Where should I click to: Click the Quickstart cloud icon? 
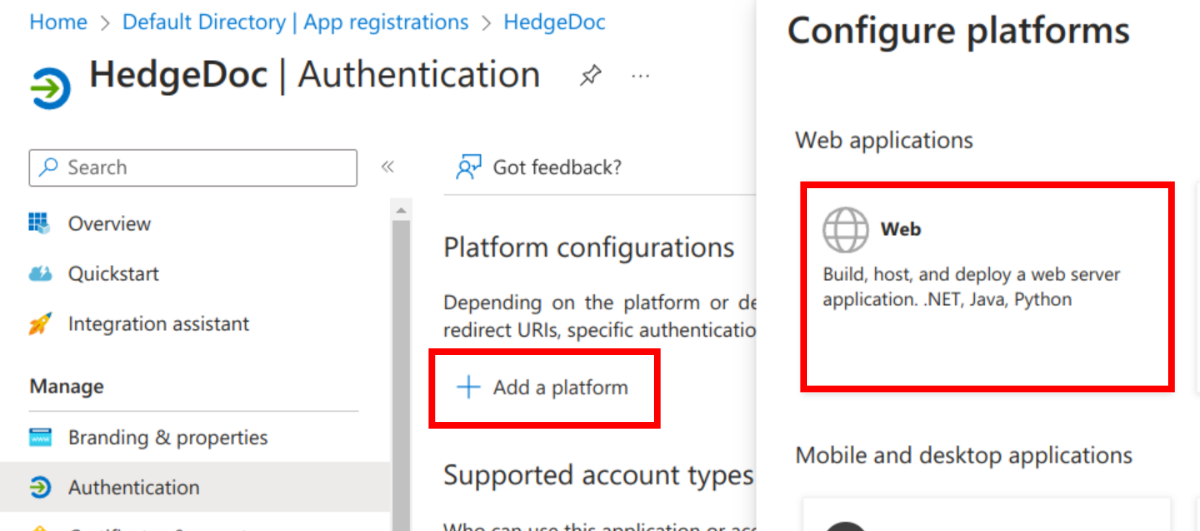(40, 273)
